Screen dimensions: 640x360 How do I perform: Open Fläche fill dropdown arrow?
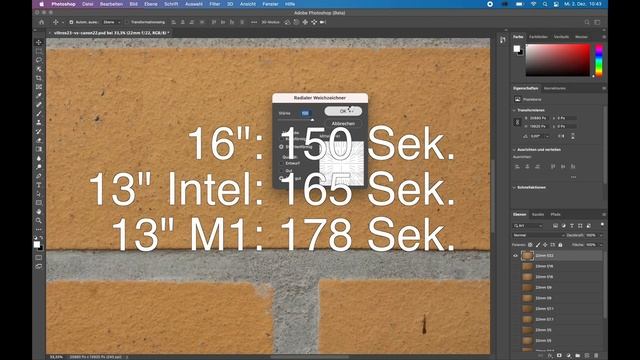[x=602, y=245]
